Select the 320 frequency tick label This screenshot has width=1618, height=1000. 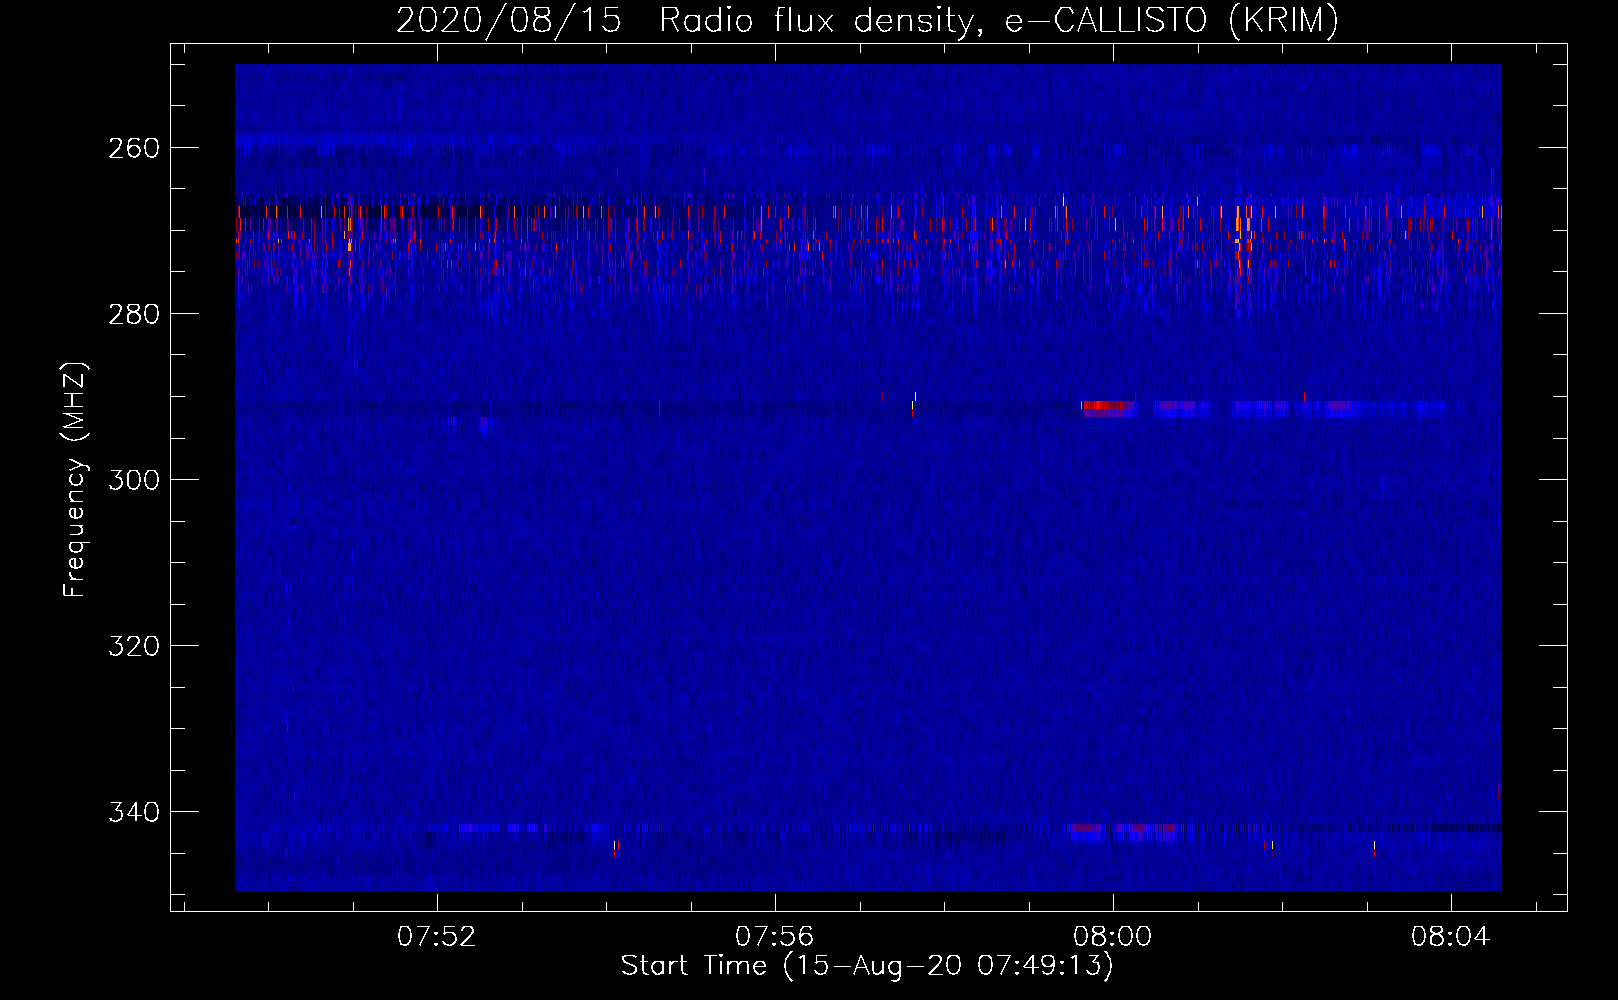click(134, 646)
